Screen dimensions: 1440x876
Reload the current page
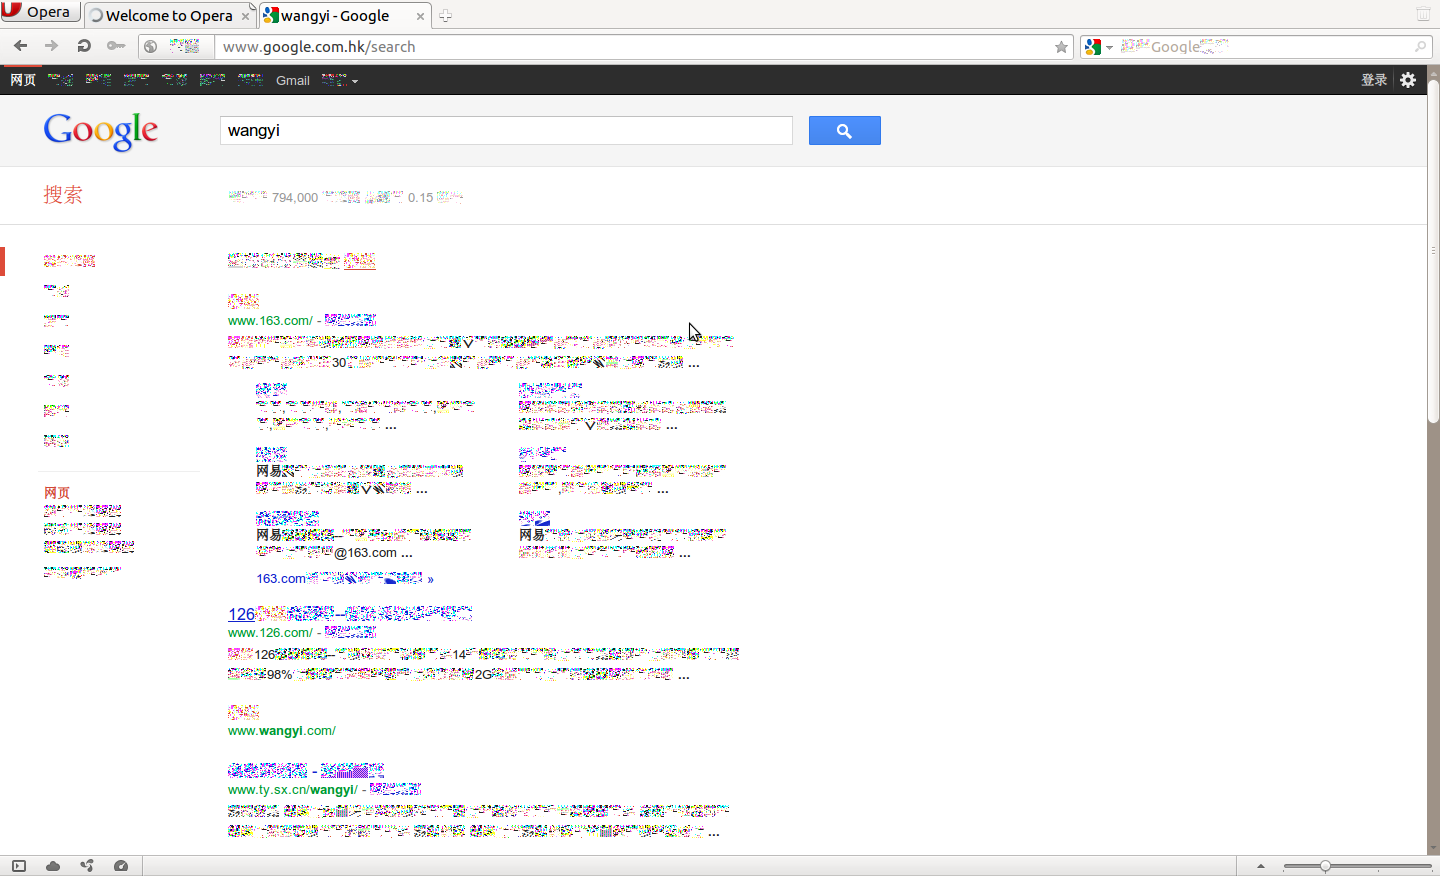[x=84, y=46]
